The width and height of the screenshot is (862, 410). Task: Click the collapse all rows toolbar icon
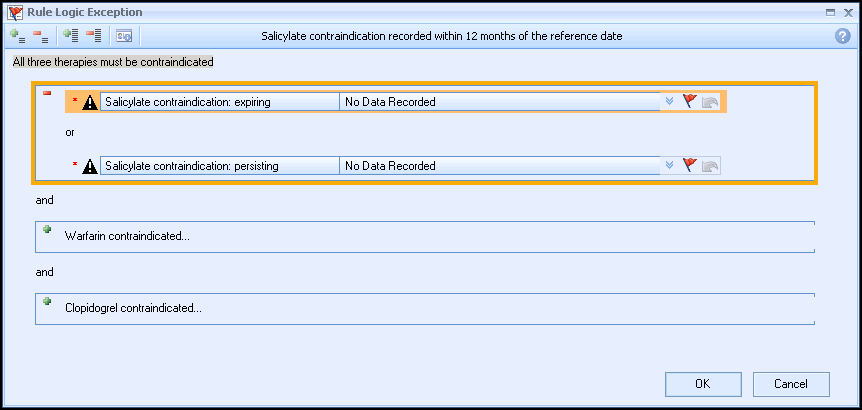tap(94, 36)
